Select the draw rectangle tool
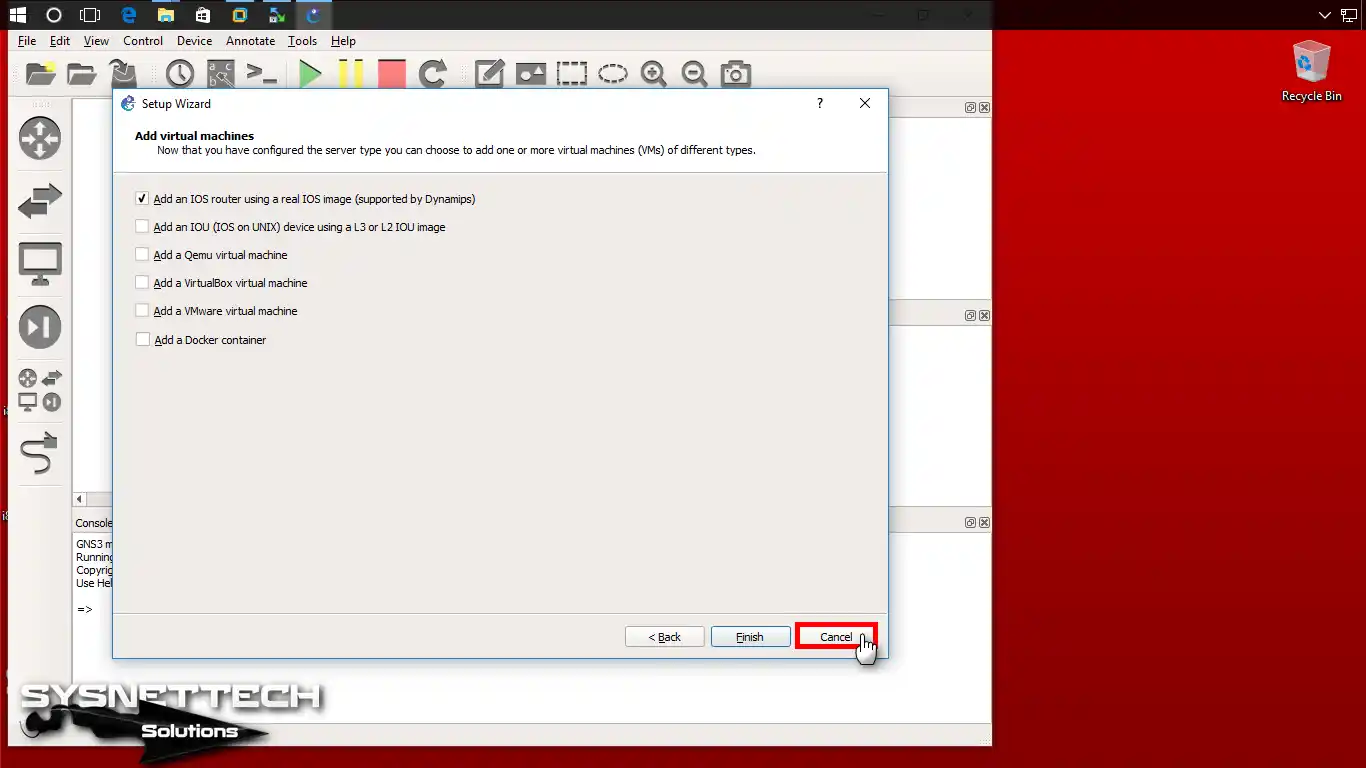The width and height of the screenshot is (1366, 768). point(572,73)
